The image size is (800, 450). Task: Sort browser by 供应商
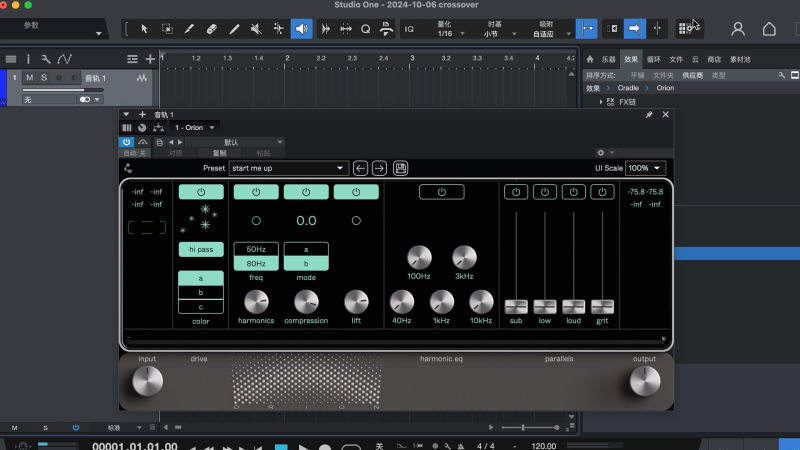(692, 75)
